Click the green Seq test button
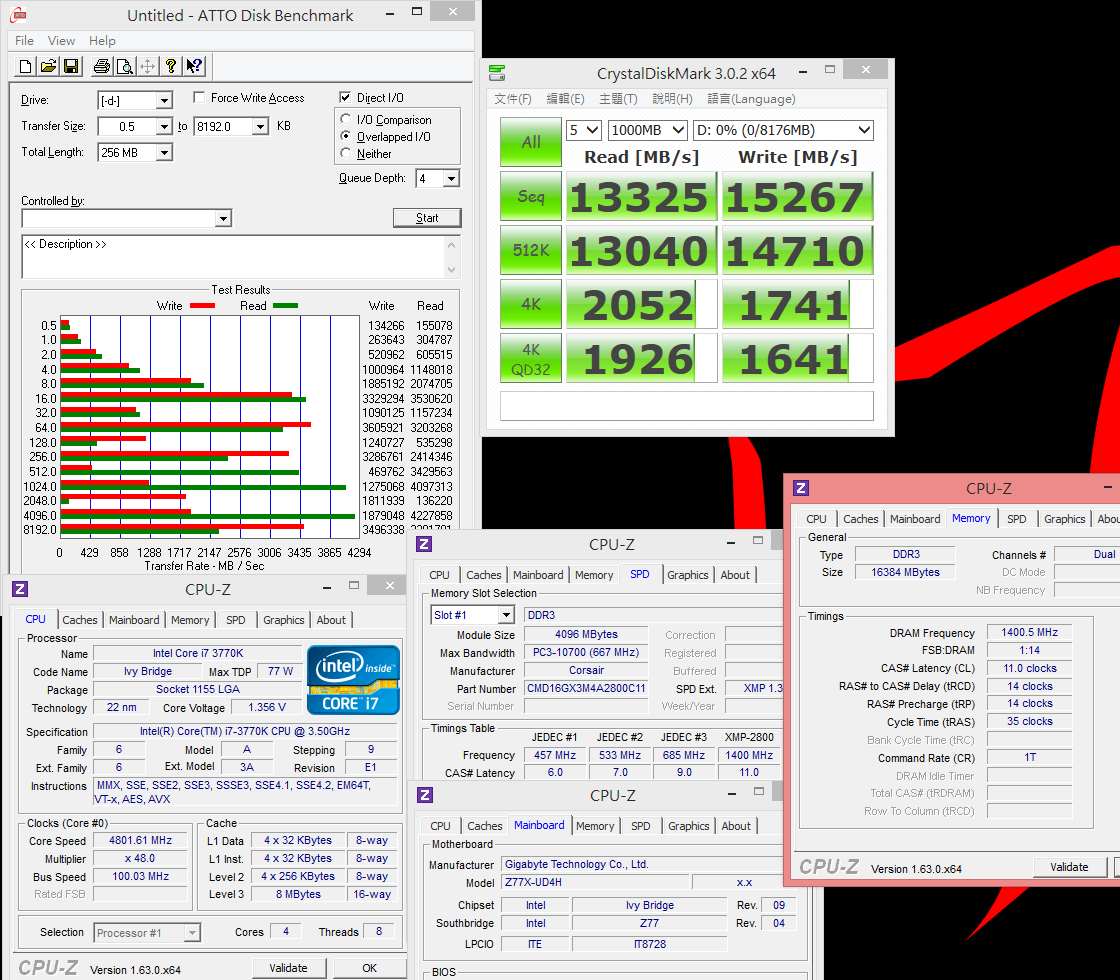The width and height of the screenshot is (1120, 980). coord(530,197)
